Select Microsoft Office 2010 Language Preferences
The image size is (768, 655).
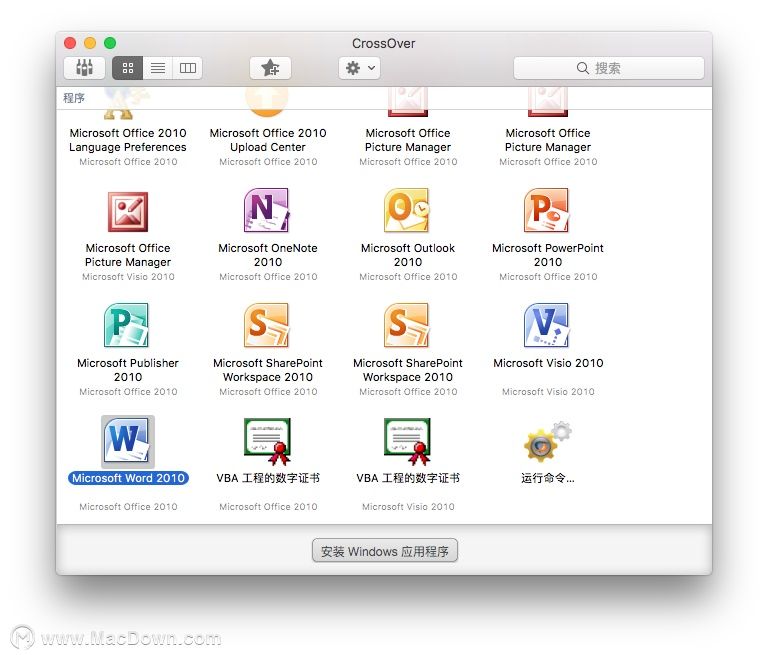click(128, 140)
